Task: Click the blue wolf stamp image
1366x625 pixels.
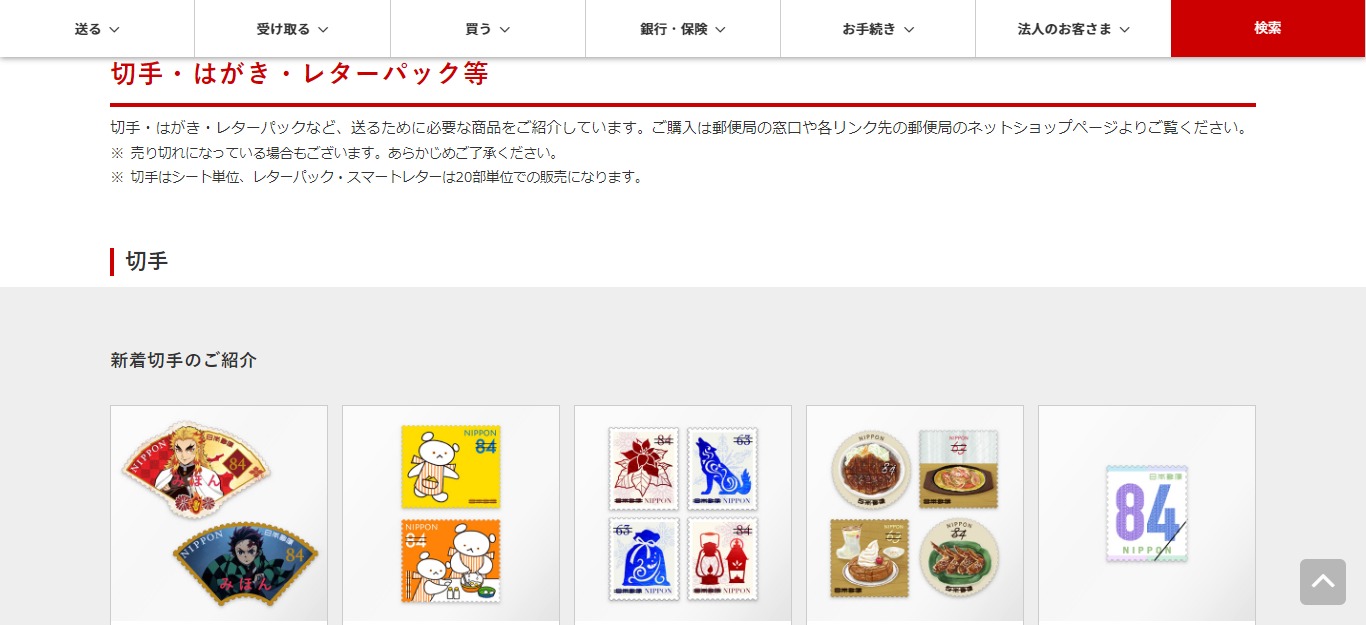Action: coord(722,469)
